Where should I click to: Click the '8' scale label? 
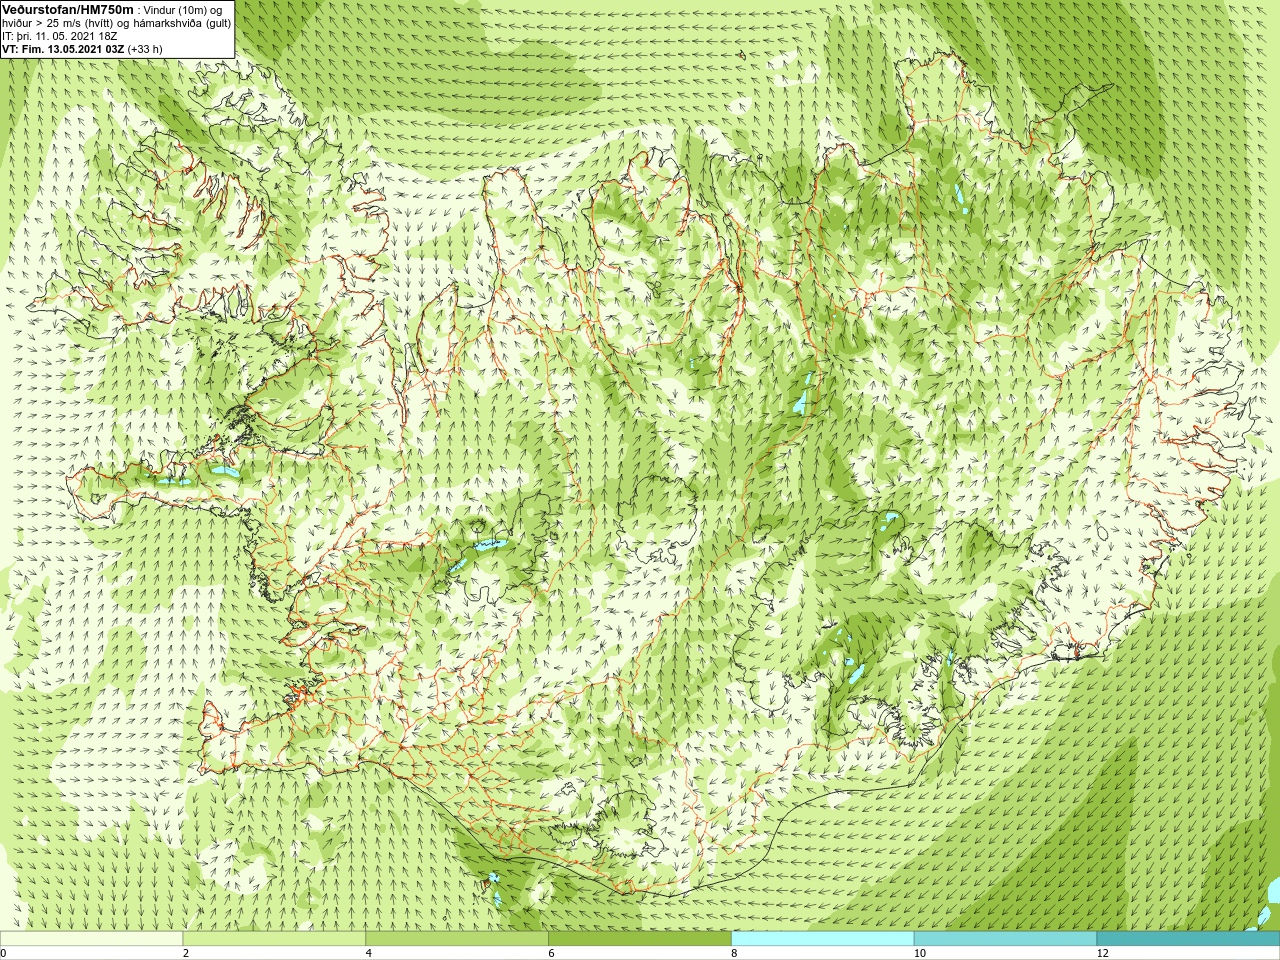pos(735,953)
